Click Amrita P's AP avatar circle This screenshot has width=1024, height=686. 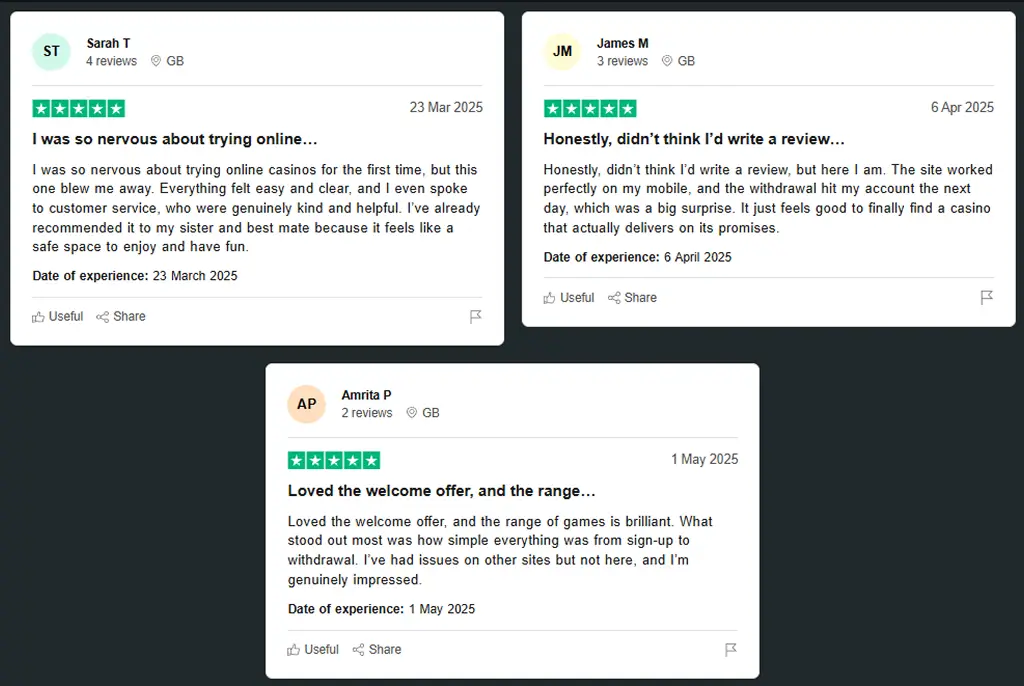(x=306, y=404)
